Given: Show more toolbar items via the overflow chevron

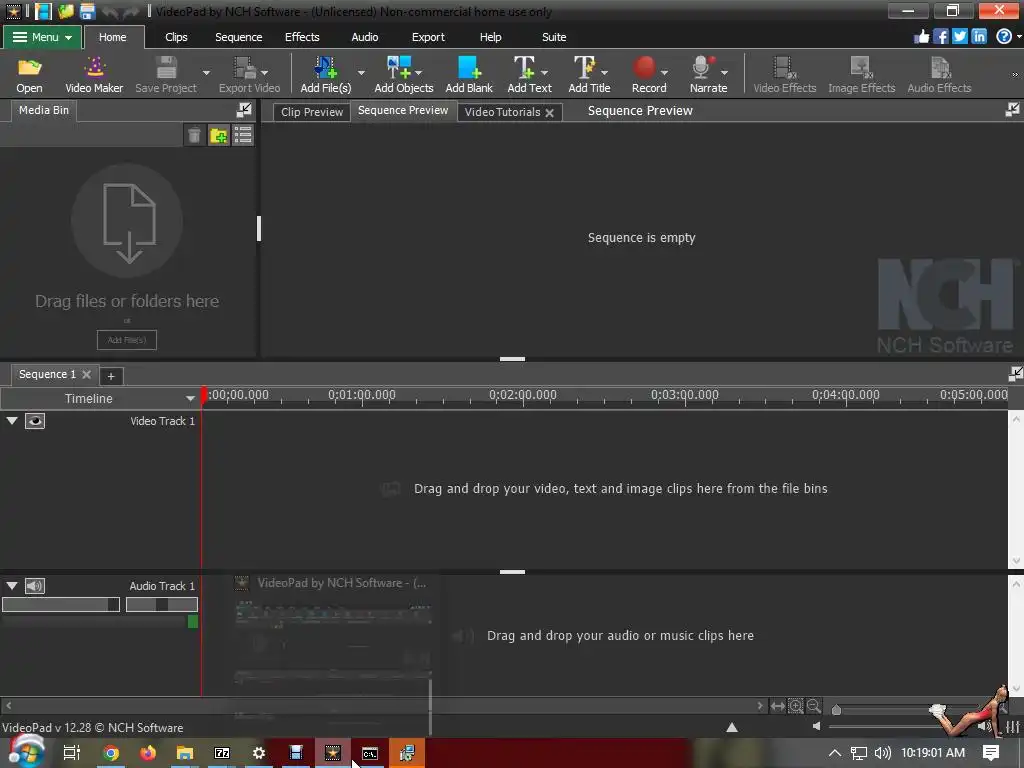Looking at the screenshot, I should (x=1015, y=74).
